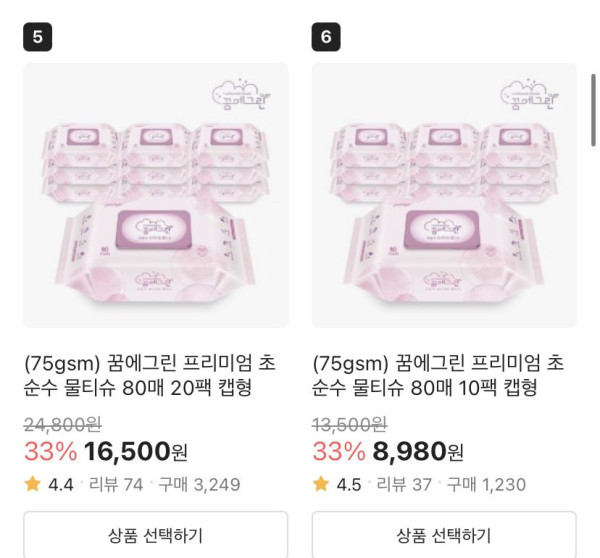Click the 8,980원 sale price
The width and height of the screenshot is (600, 558).
click(x=418, y=452)
